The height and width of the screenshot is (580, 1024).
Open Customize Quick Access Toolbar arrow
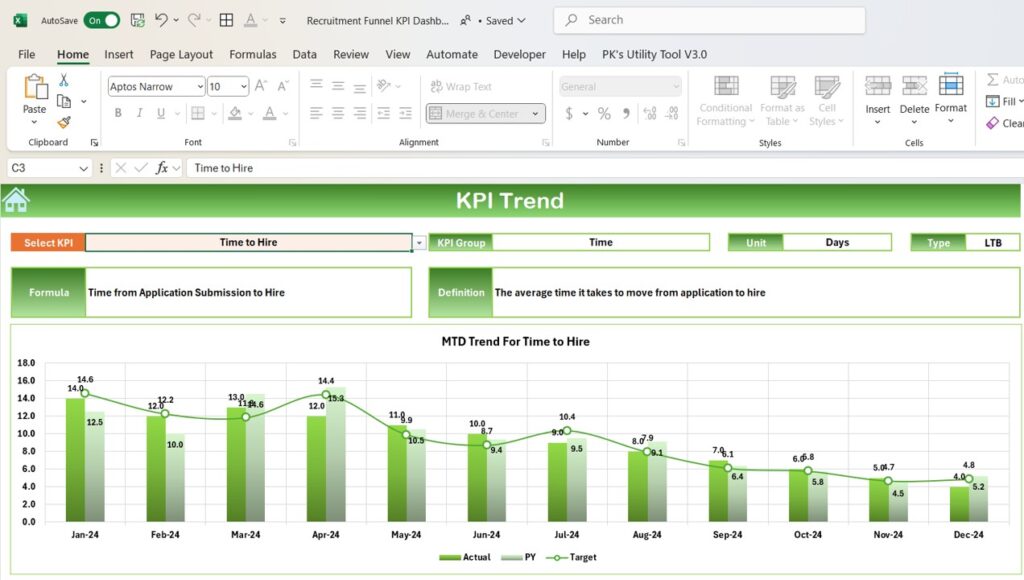tap(283, 21)
